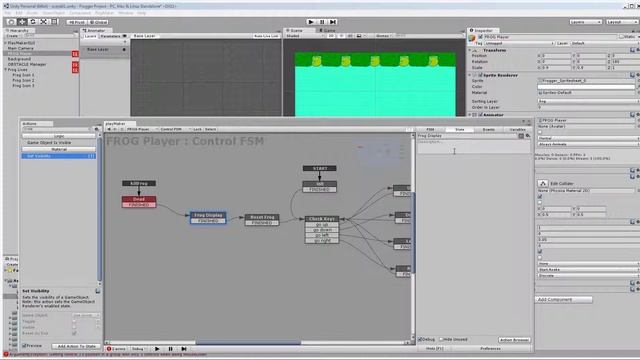Select the Reset Frog state node

pyautogui.click(x=262, y=220)
